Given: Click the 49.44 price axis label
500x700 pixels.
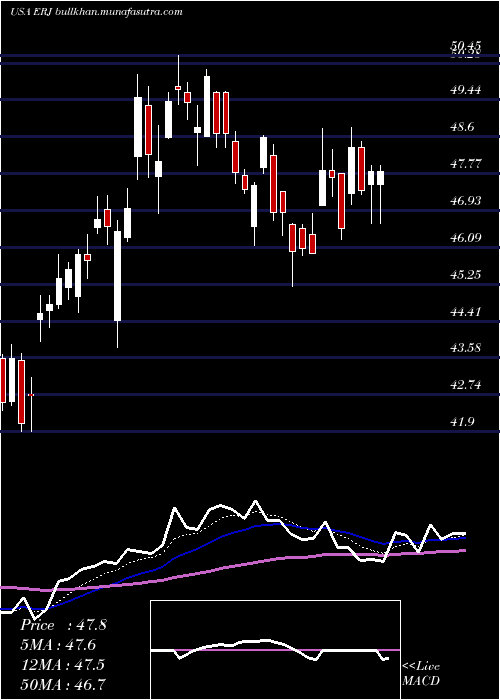Looking at the screenshot, I should coord(466,90).
